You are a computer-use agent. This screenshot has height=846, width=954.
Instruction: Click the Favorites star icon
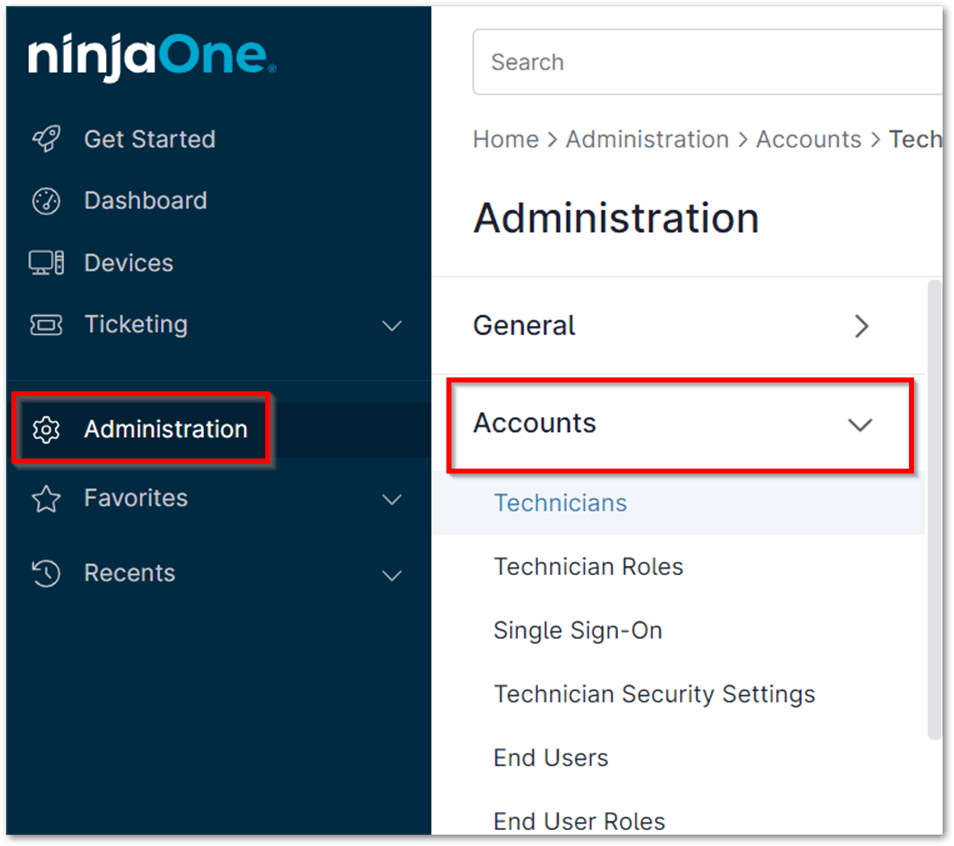click(46, 498)
